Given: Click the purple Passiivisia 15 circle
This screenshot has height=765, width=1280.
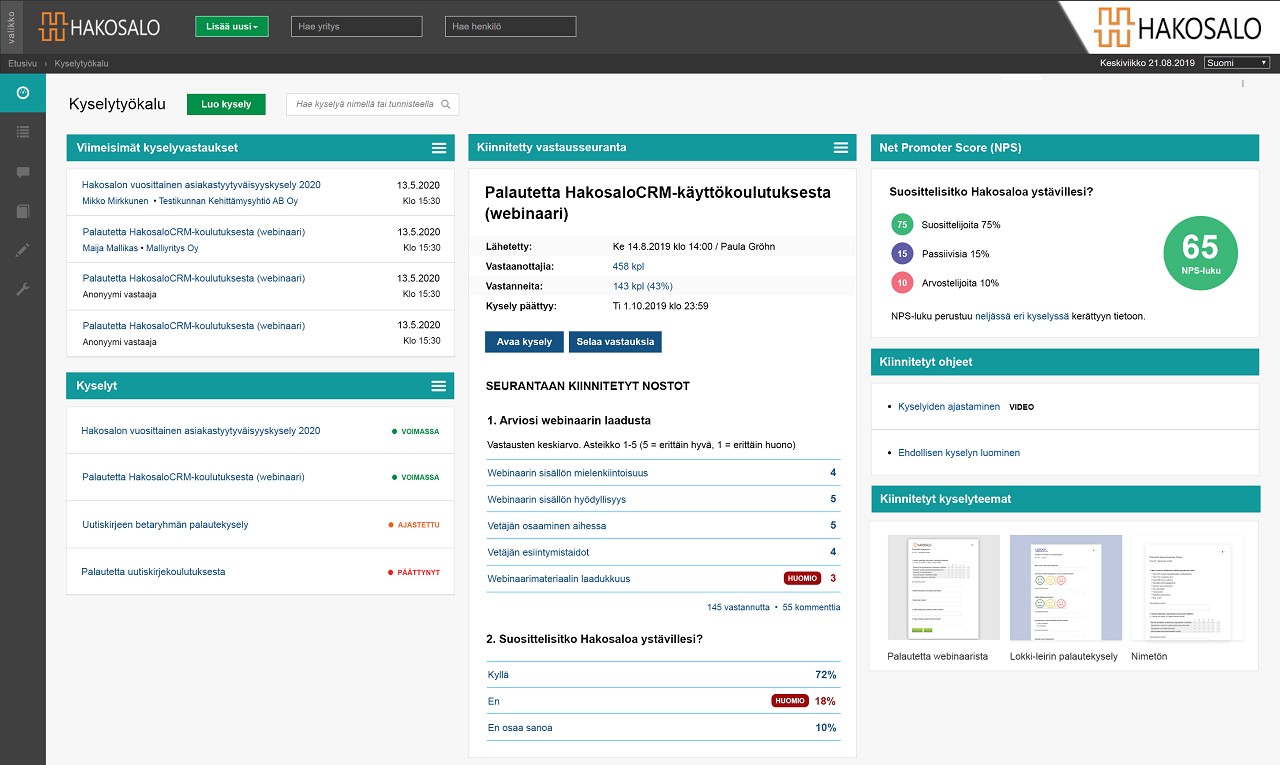Looking at the screenshot, I should [x=902, y=254].
